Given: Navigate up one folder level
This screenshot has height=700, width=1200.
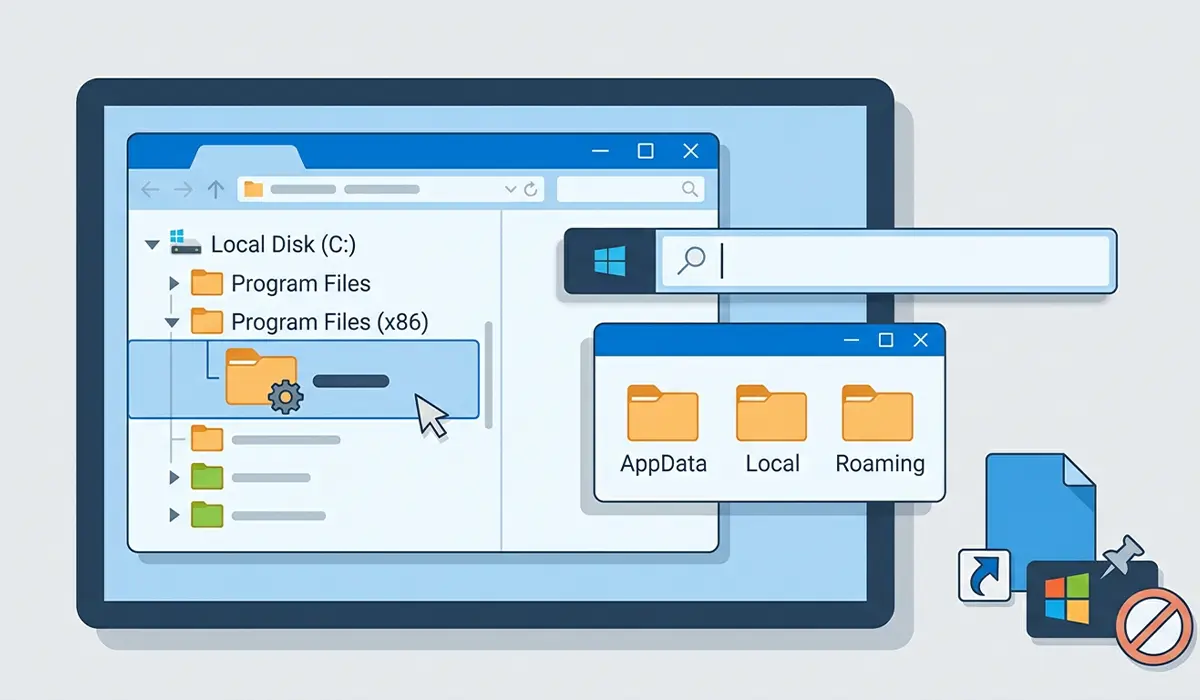Looking at the screenshot, I should pyautogui.click(x=215, y=189).
